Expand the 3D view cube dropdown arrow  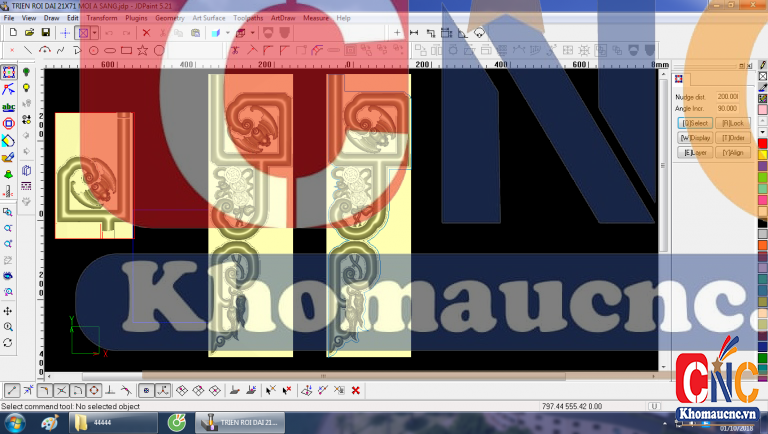[228, 32]
